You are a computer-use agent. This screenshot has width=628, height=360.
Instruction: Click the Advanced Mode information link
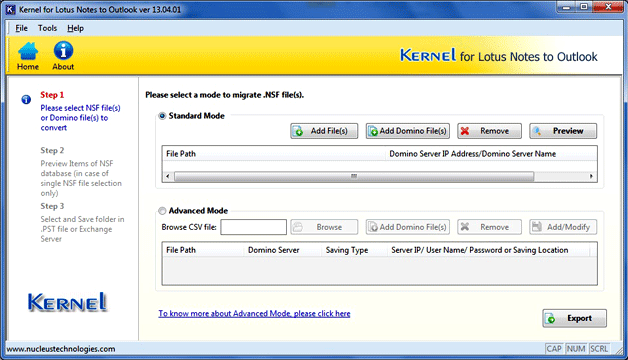pos(254,314)
